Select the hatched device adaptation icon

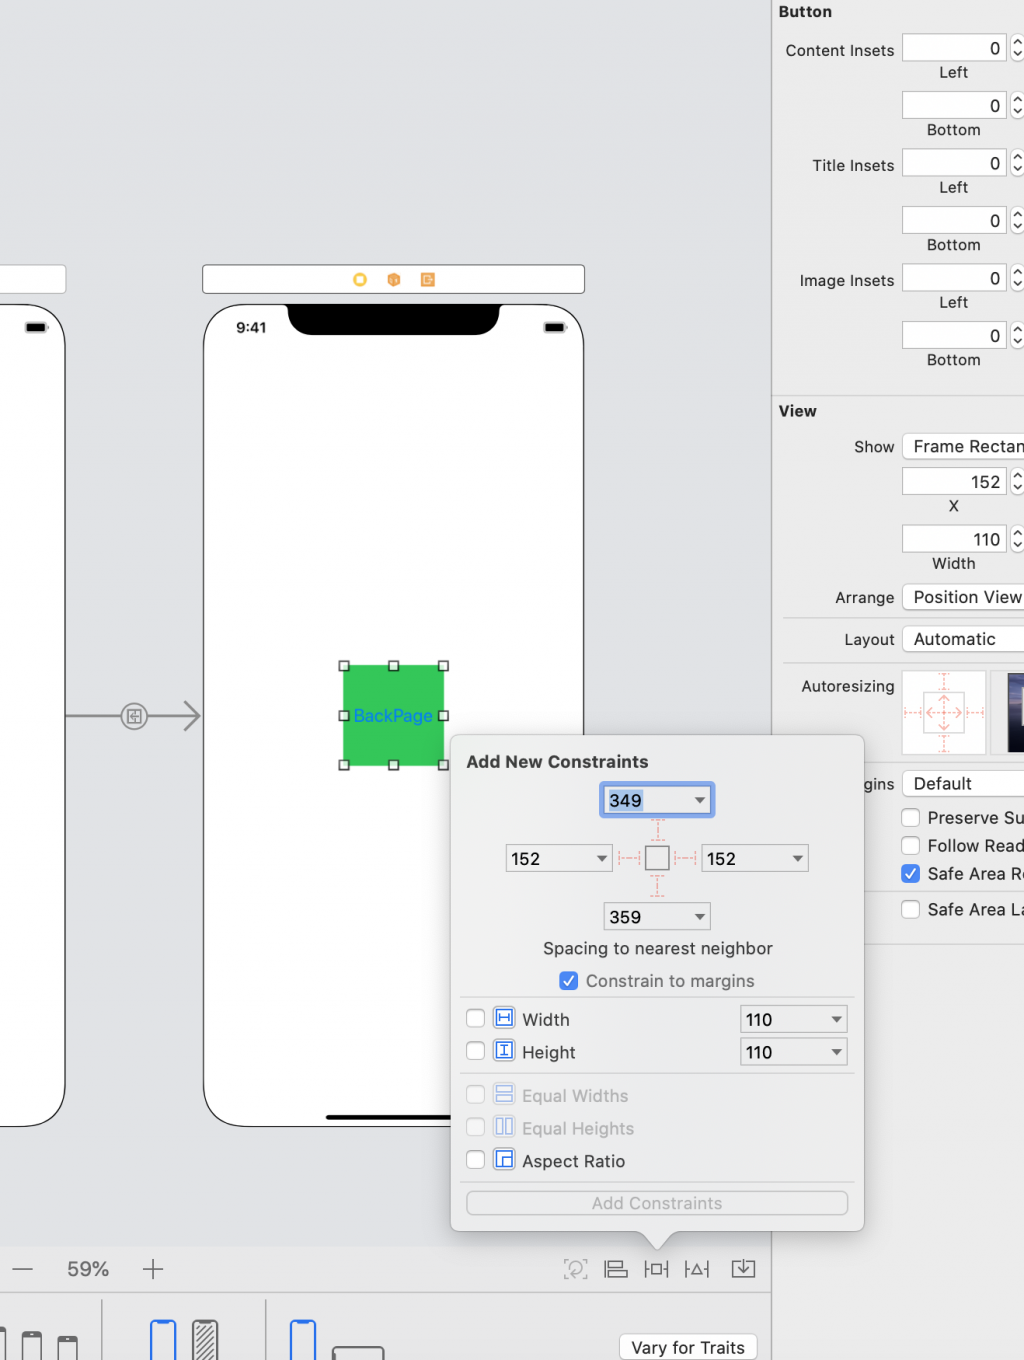pyautogui.click(x=205, y=1340)
